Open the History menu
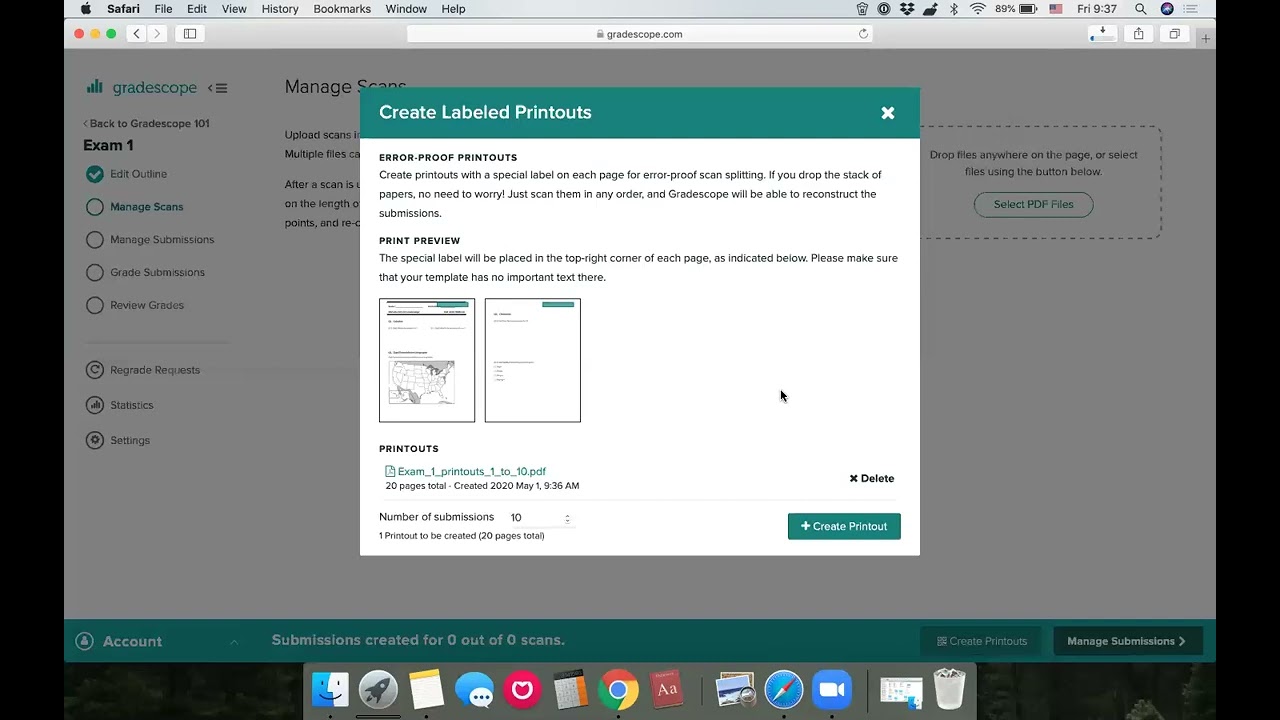Screen dimensions: 1280x720 (x=280, y=9)
